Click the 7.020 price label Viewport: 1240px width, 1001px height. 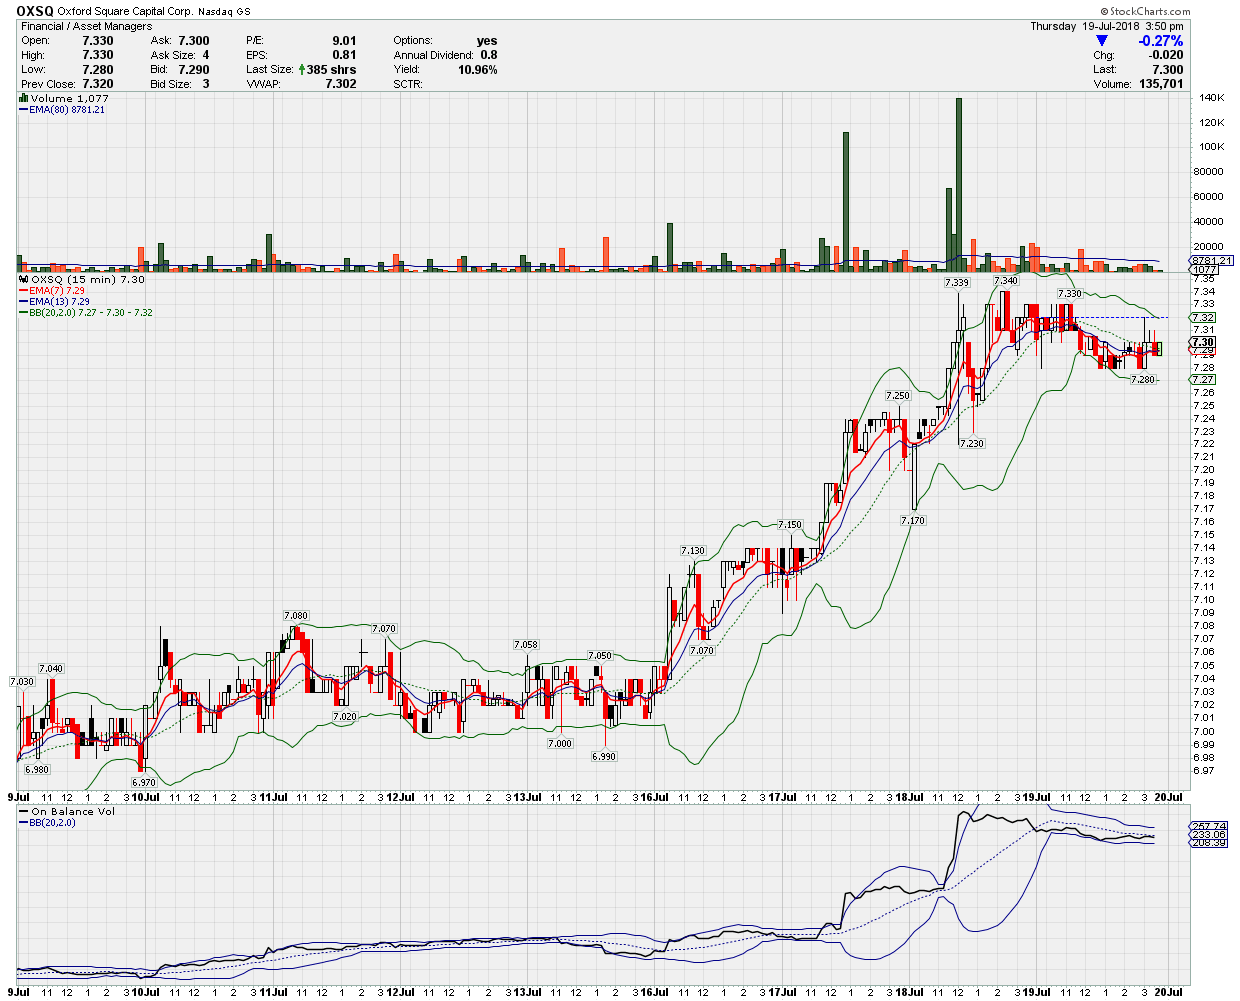(x=344, y=717)
